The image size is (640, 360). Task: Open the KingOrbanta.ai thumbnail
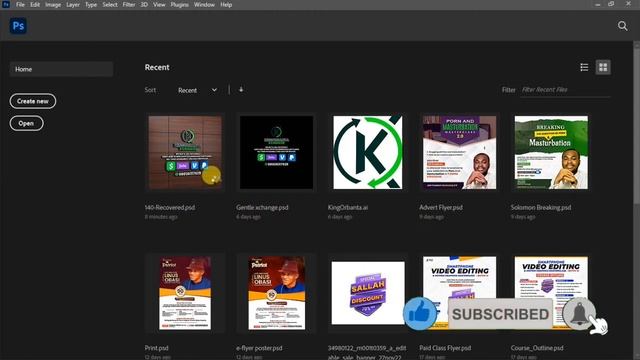pyautogui.click(x=368, y=152)
